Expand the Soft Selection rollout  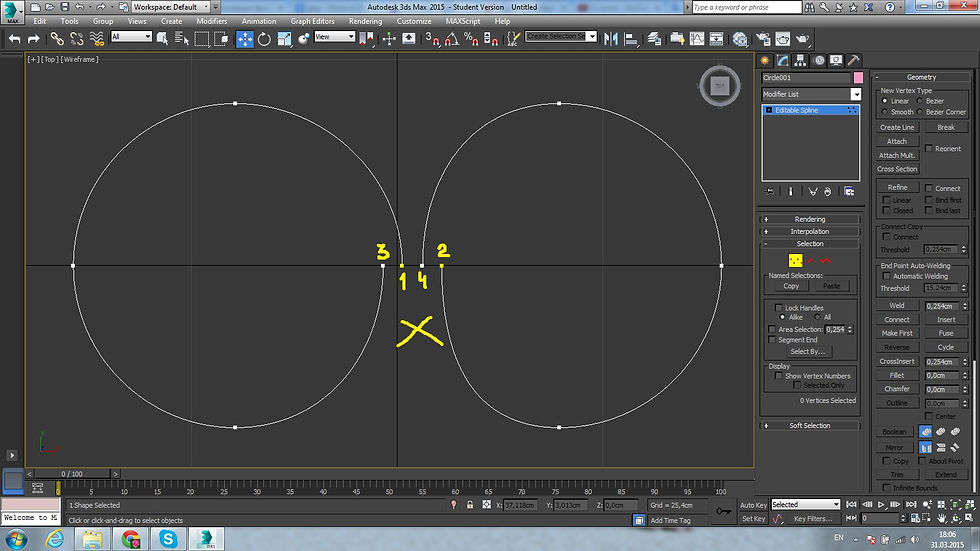809,425
